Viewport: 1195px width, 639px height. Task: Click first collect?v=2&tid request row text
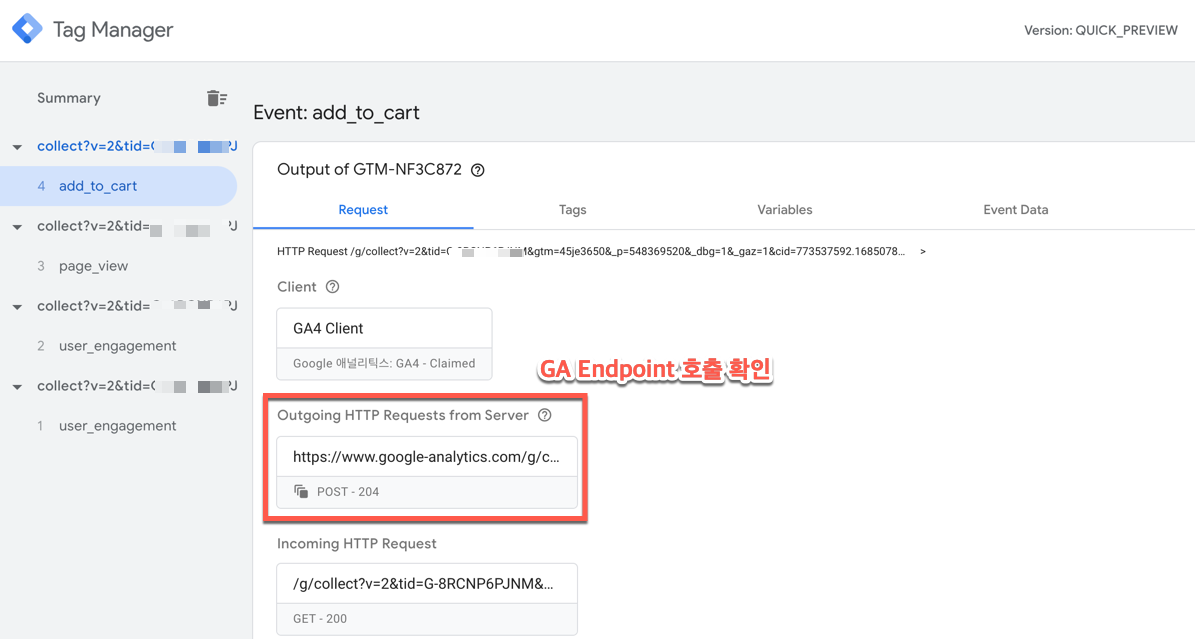[137, 146]
